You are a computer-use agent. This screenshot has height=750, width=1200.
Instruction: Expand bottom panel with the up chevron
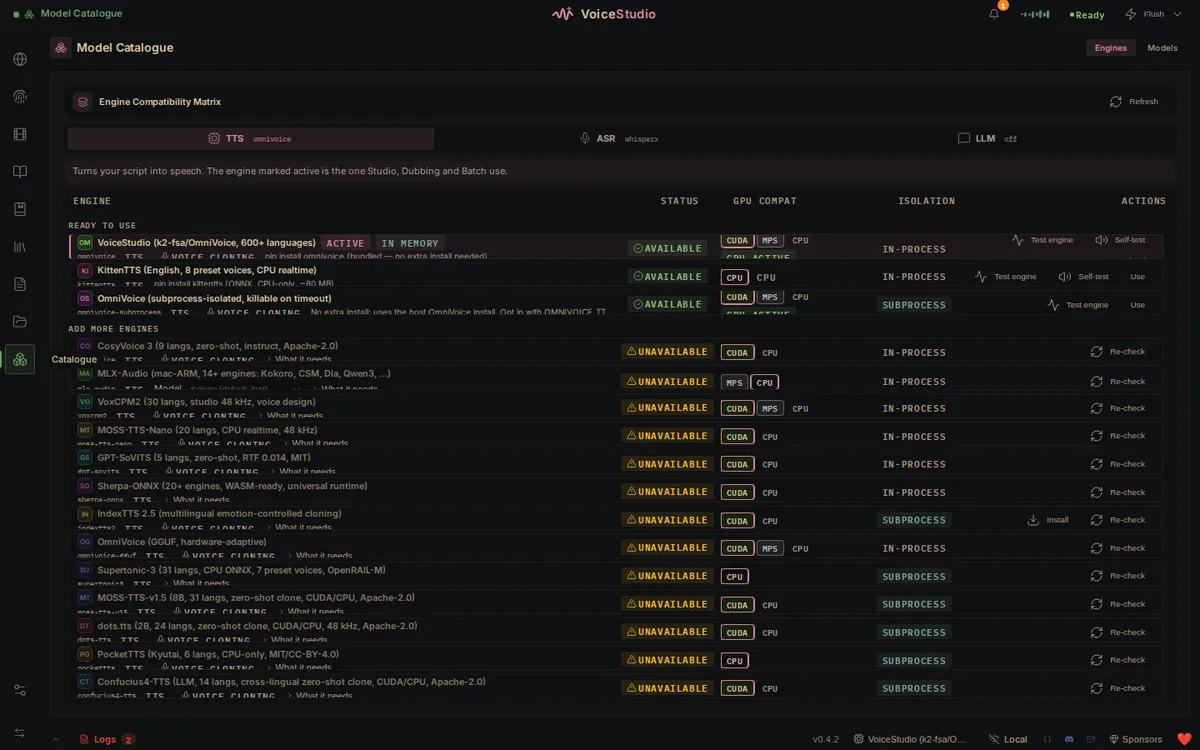click(x=56, y=739)
